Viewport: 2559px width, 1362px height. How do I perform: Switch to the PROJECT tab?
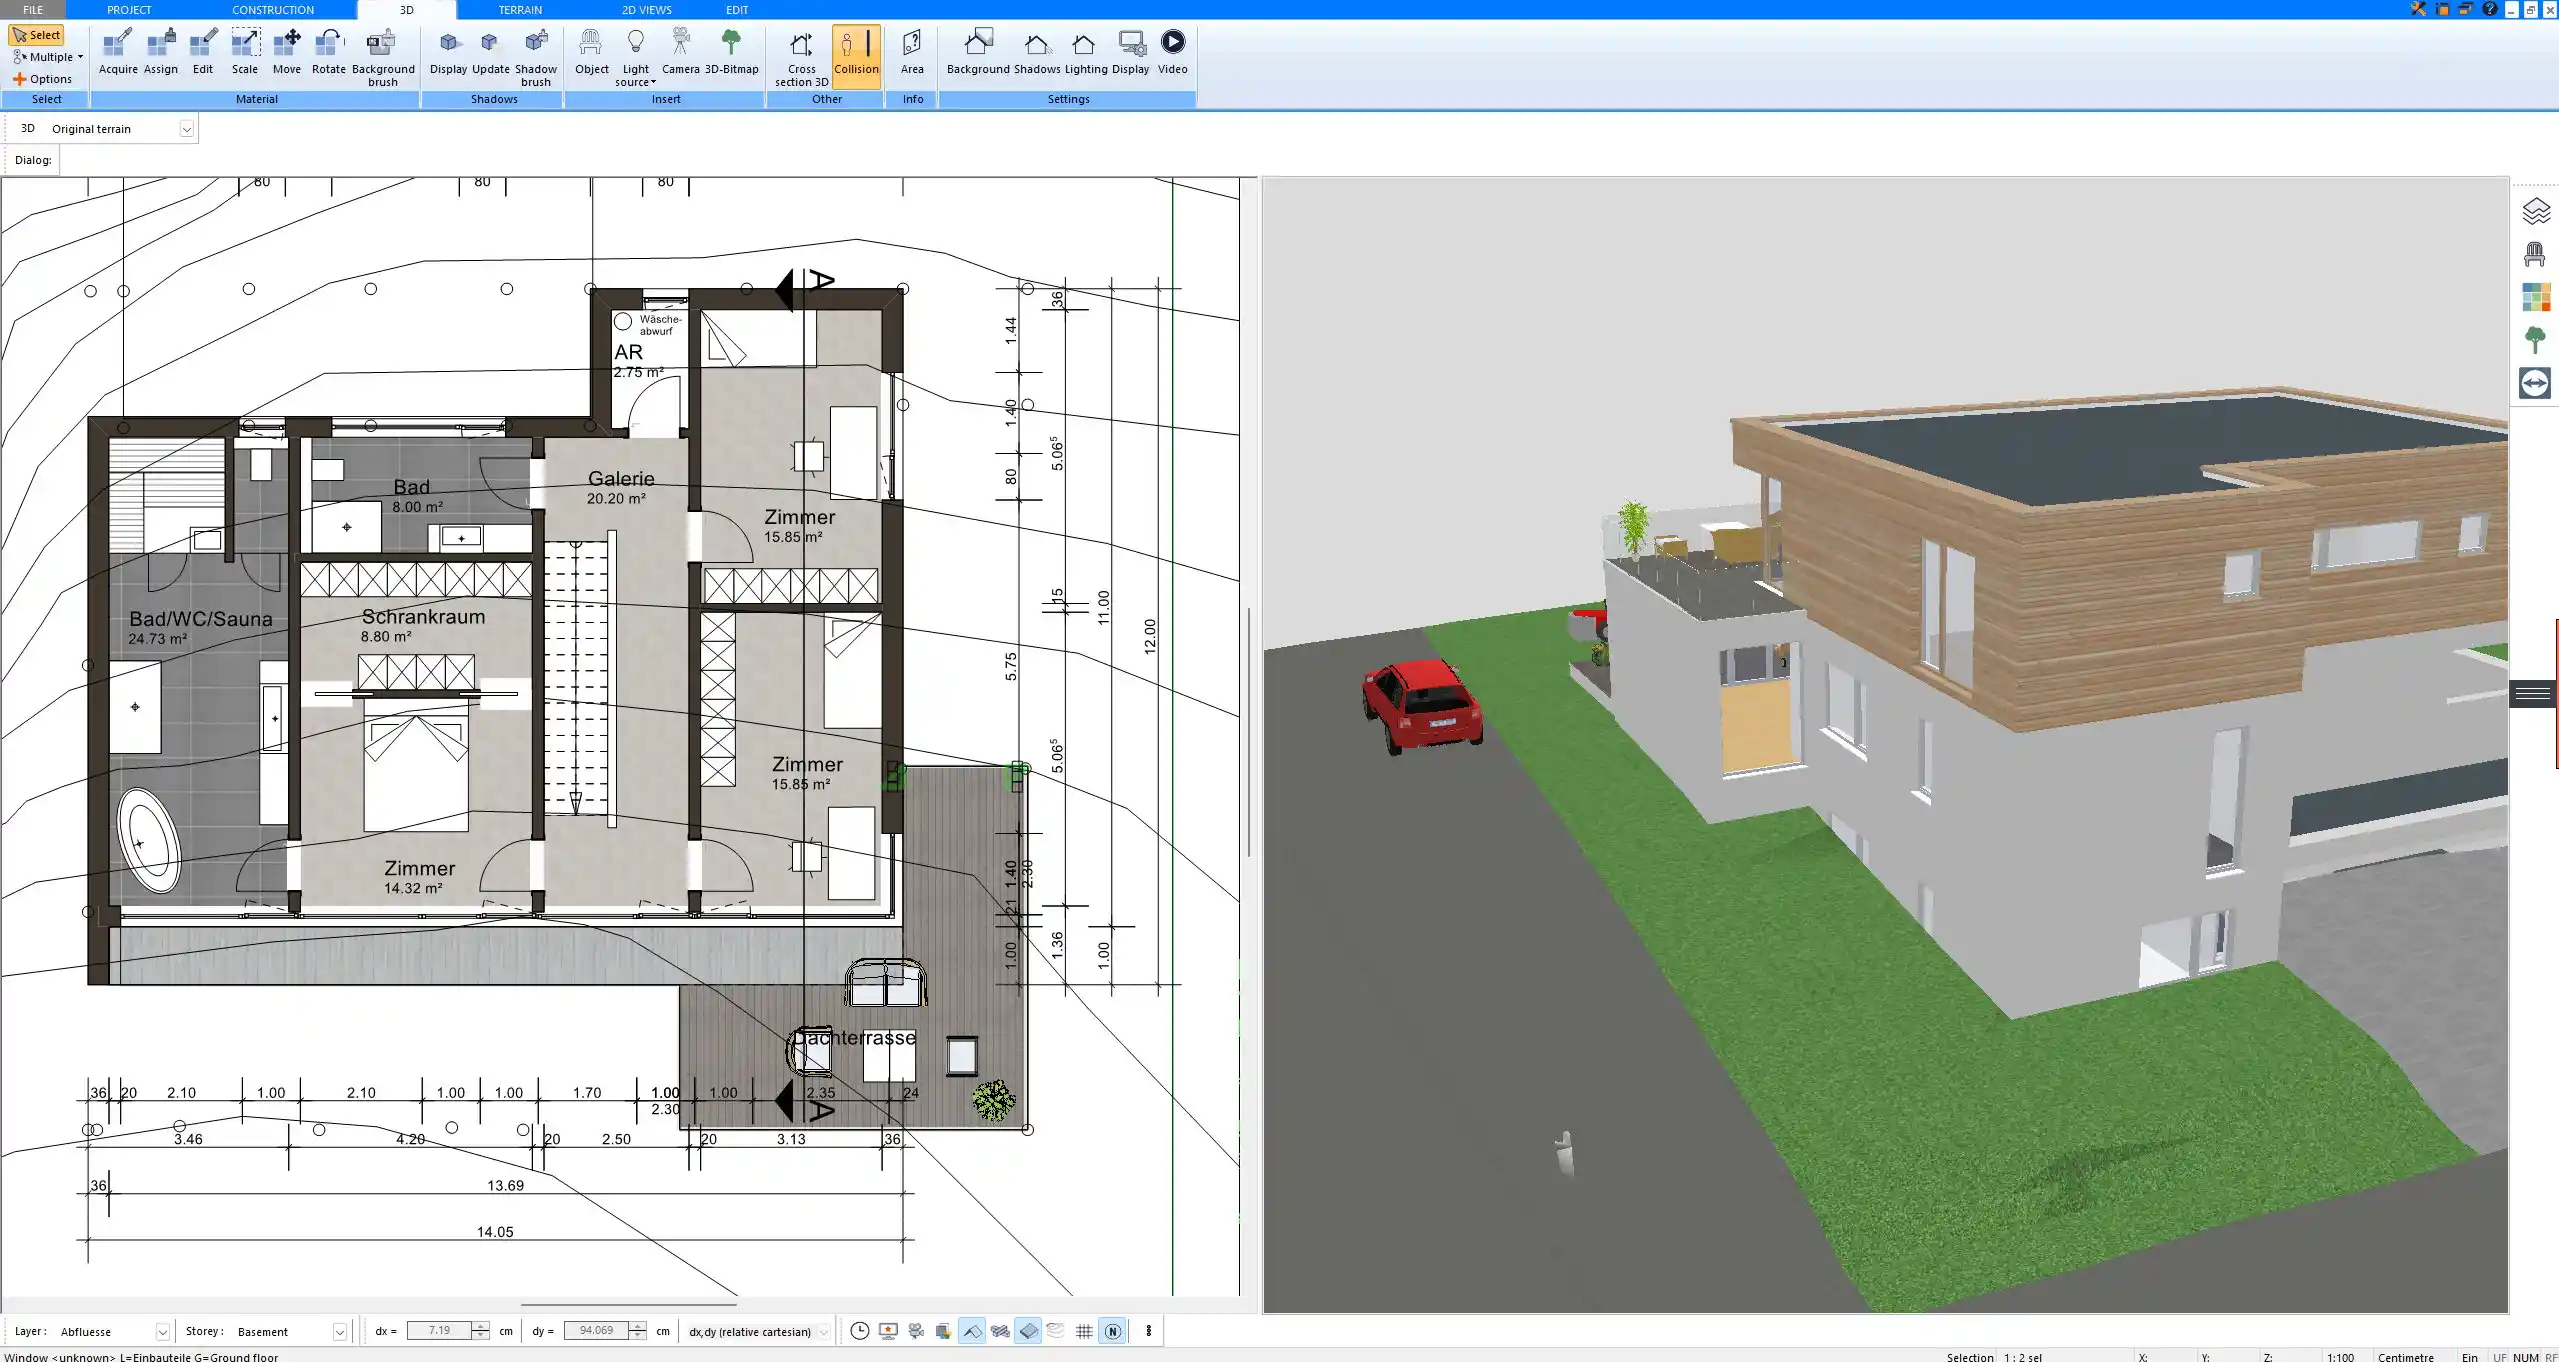pyautogui.click(x=129, y=9)
